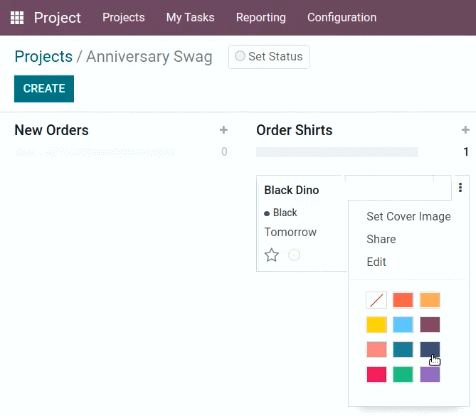Open the Set Status selector
This screenshot has width=476, height=416.
pos(269,57)
